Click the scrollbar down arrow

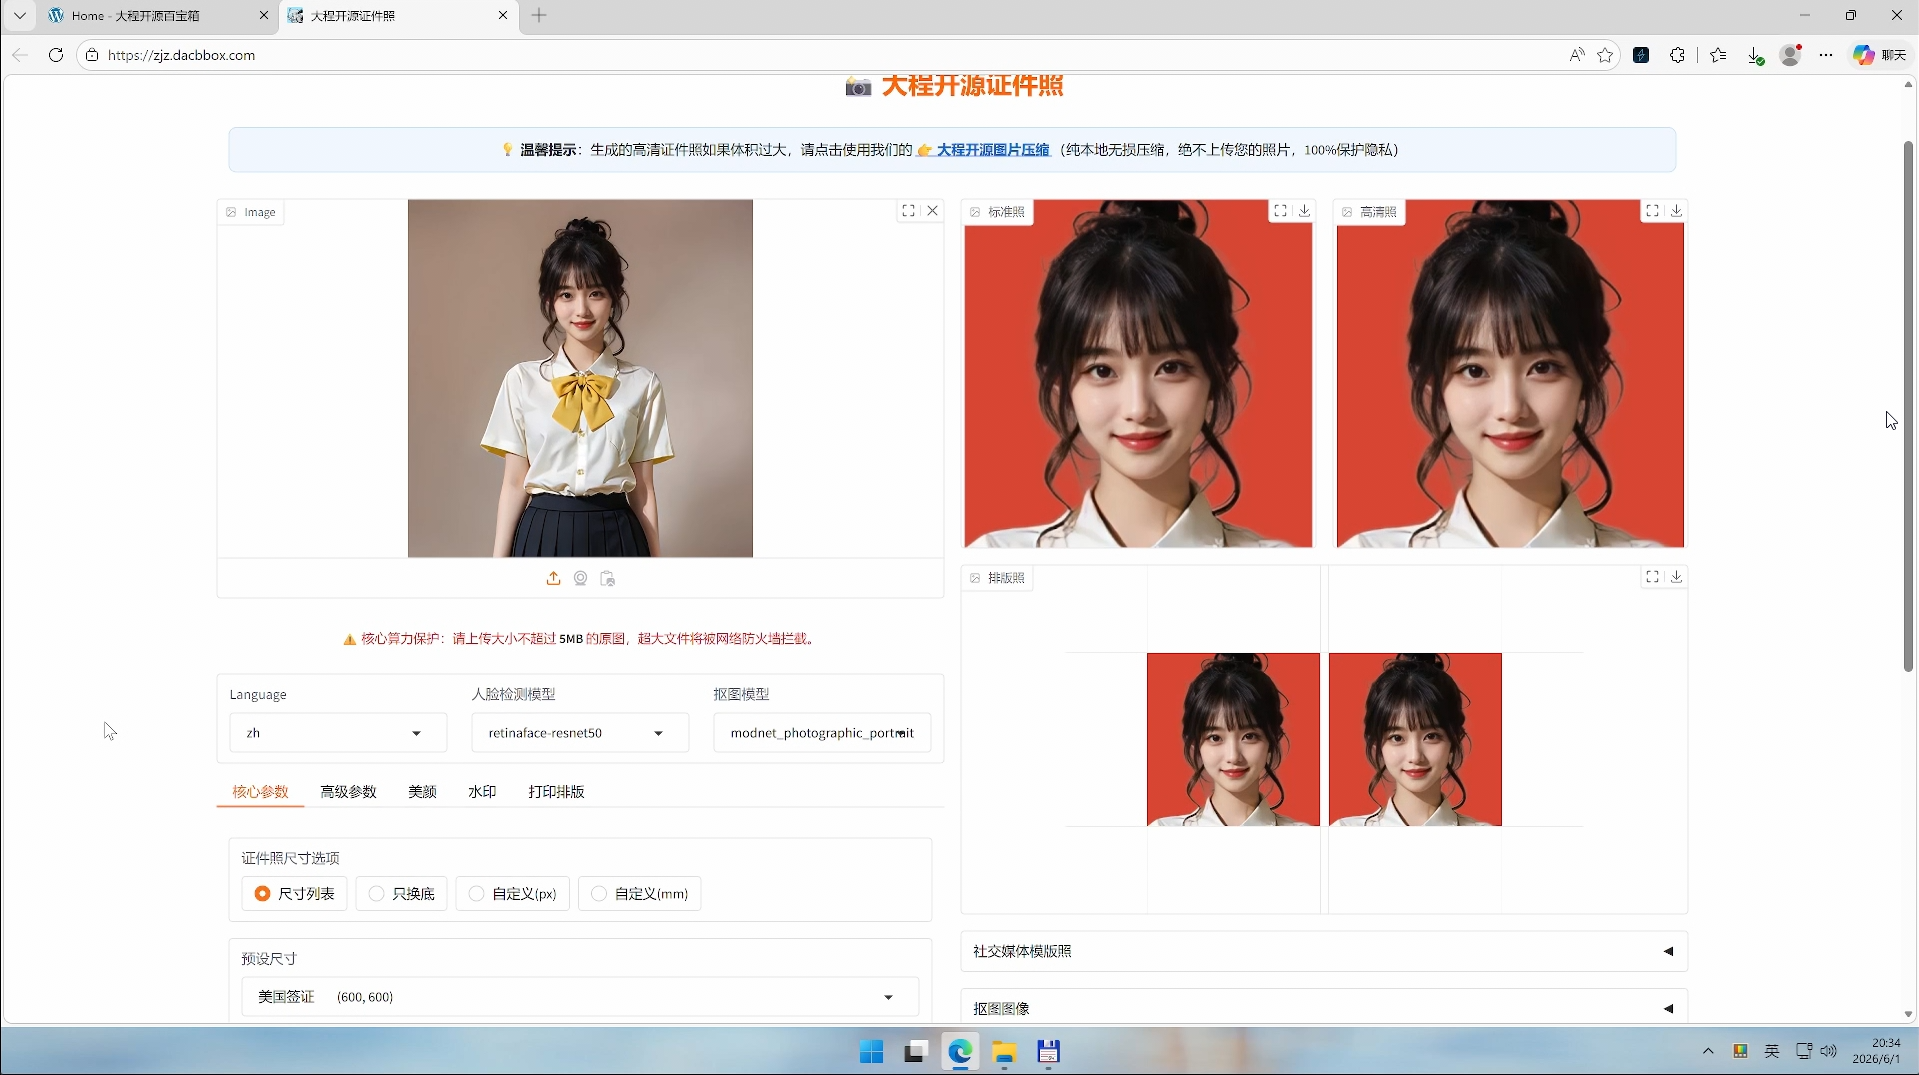click(x=1908, y=1014)
